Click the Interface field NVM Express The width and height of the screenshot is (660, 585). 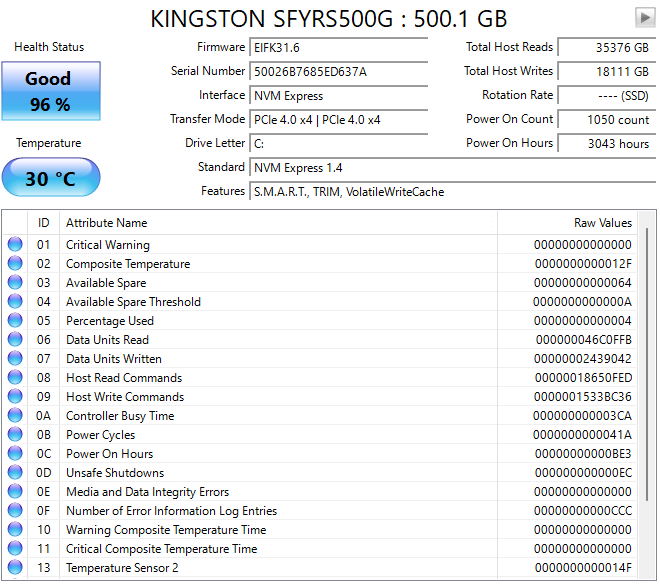(339, 96)
